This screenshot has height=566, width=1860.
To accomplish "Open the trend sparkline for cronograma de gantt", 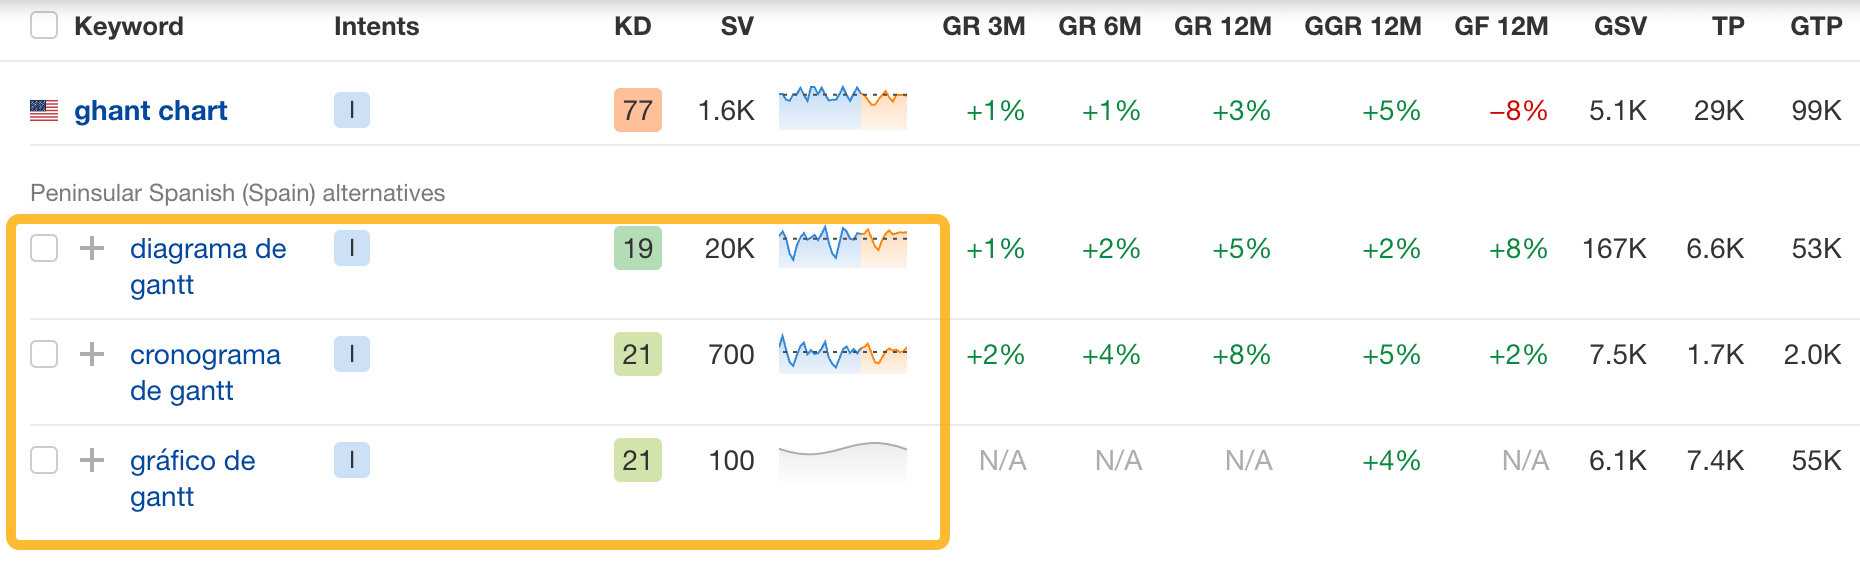I will 842,353.
